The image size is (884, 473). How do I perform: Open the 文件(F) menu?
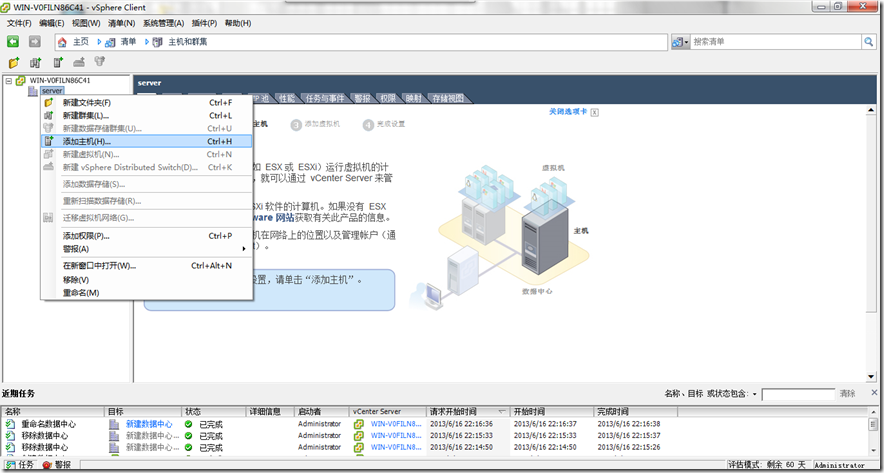tap(19, 23)
